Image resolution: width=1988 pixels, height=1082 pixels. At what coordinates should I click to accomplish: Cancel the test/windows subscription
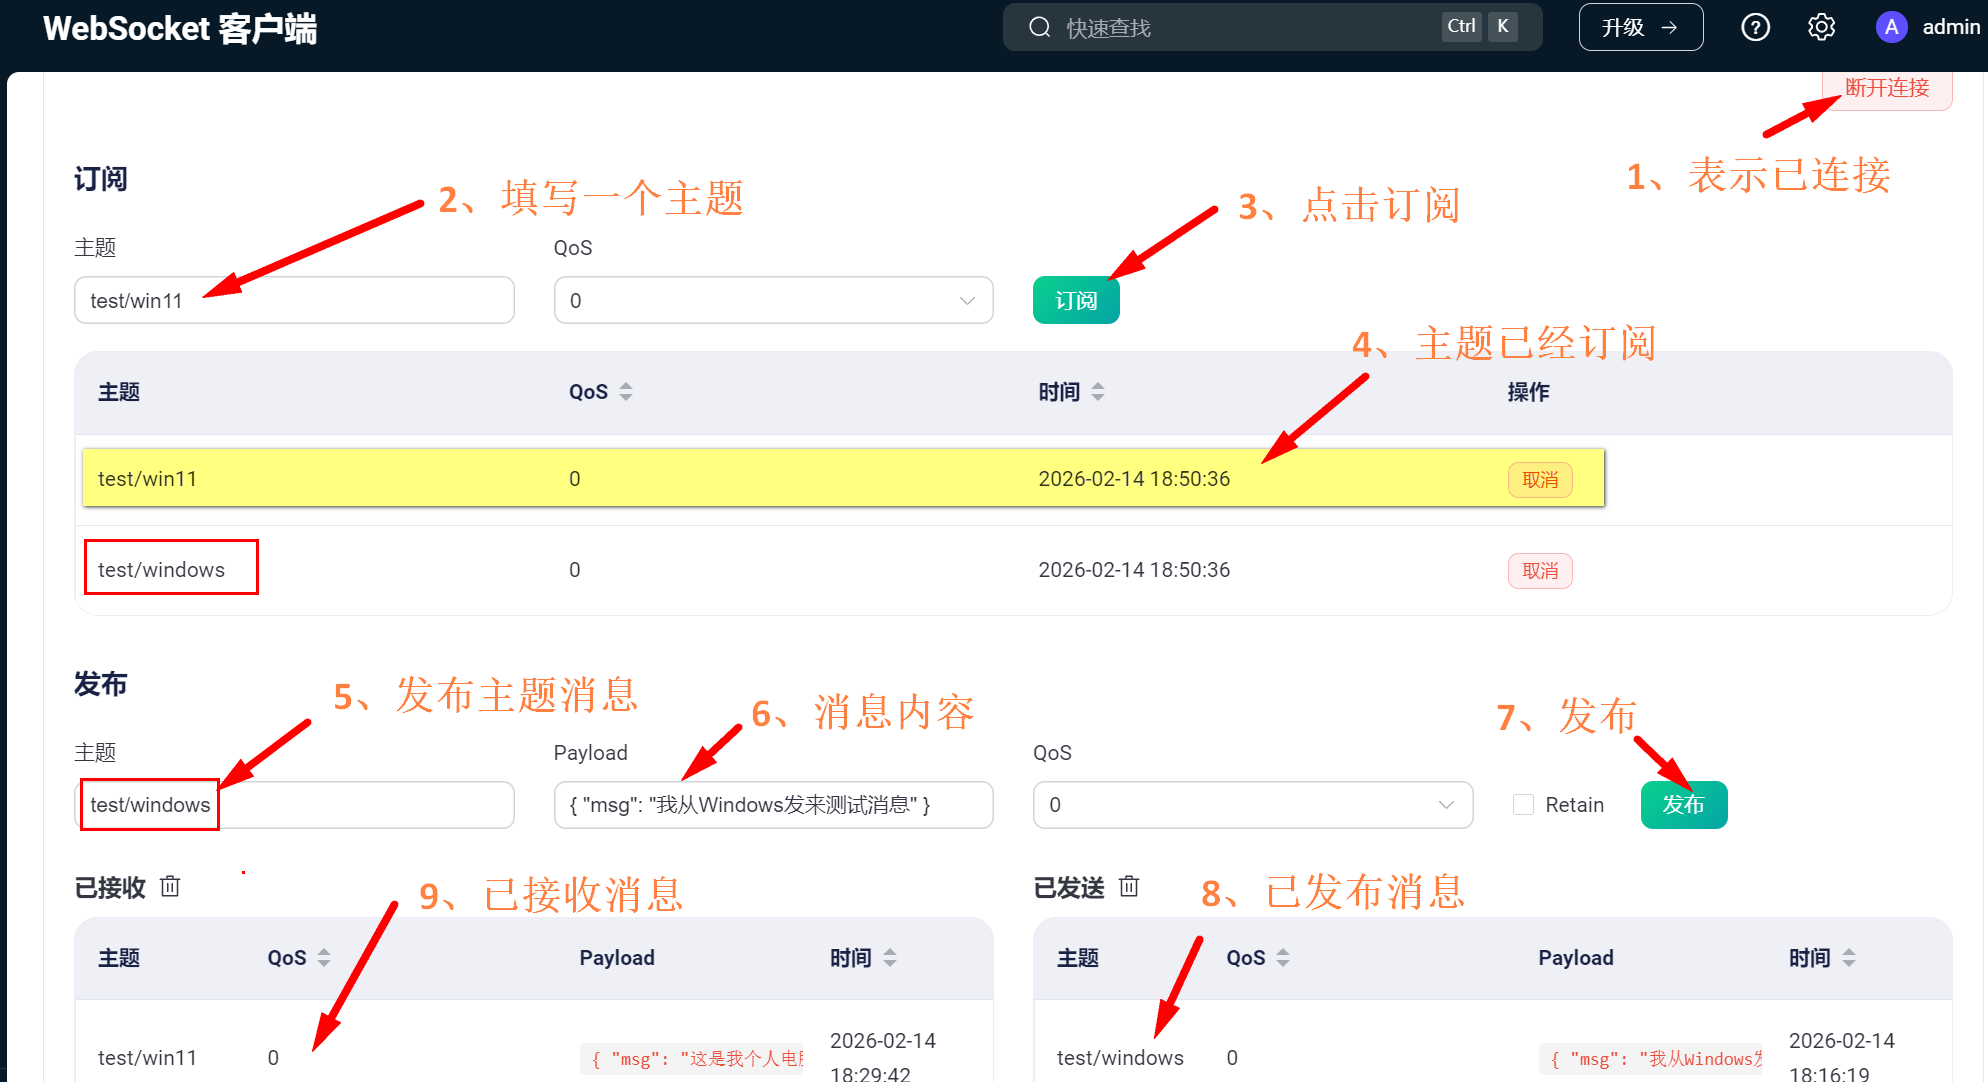pyautogui.click(x=1540, y=571)
